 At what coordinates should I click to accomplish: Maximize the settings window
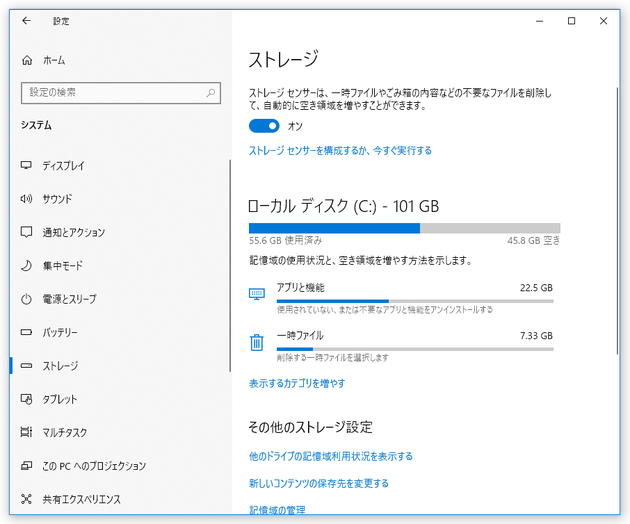point(571,21)
